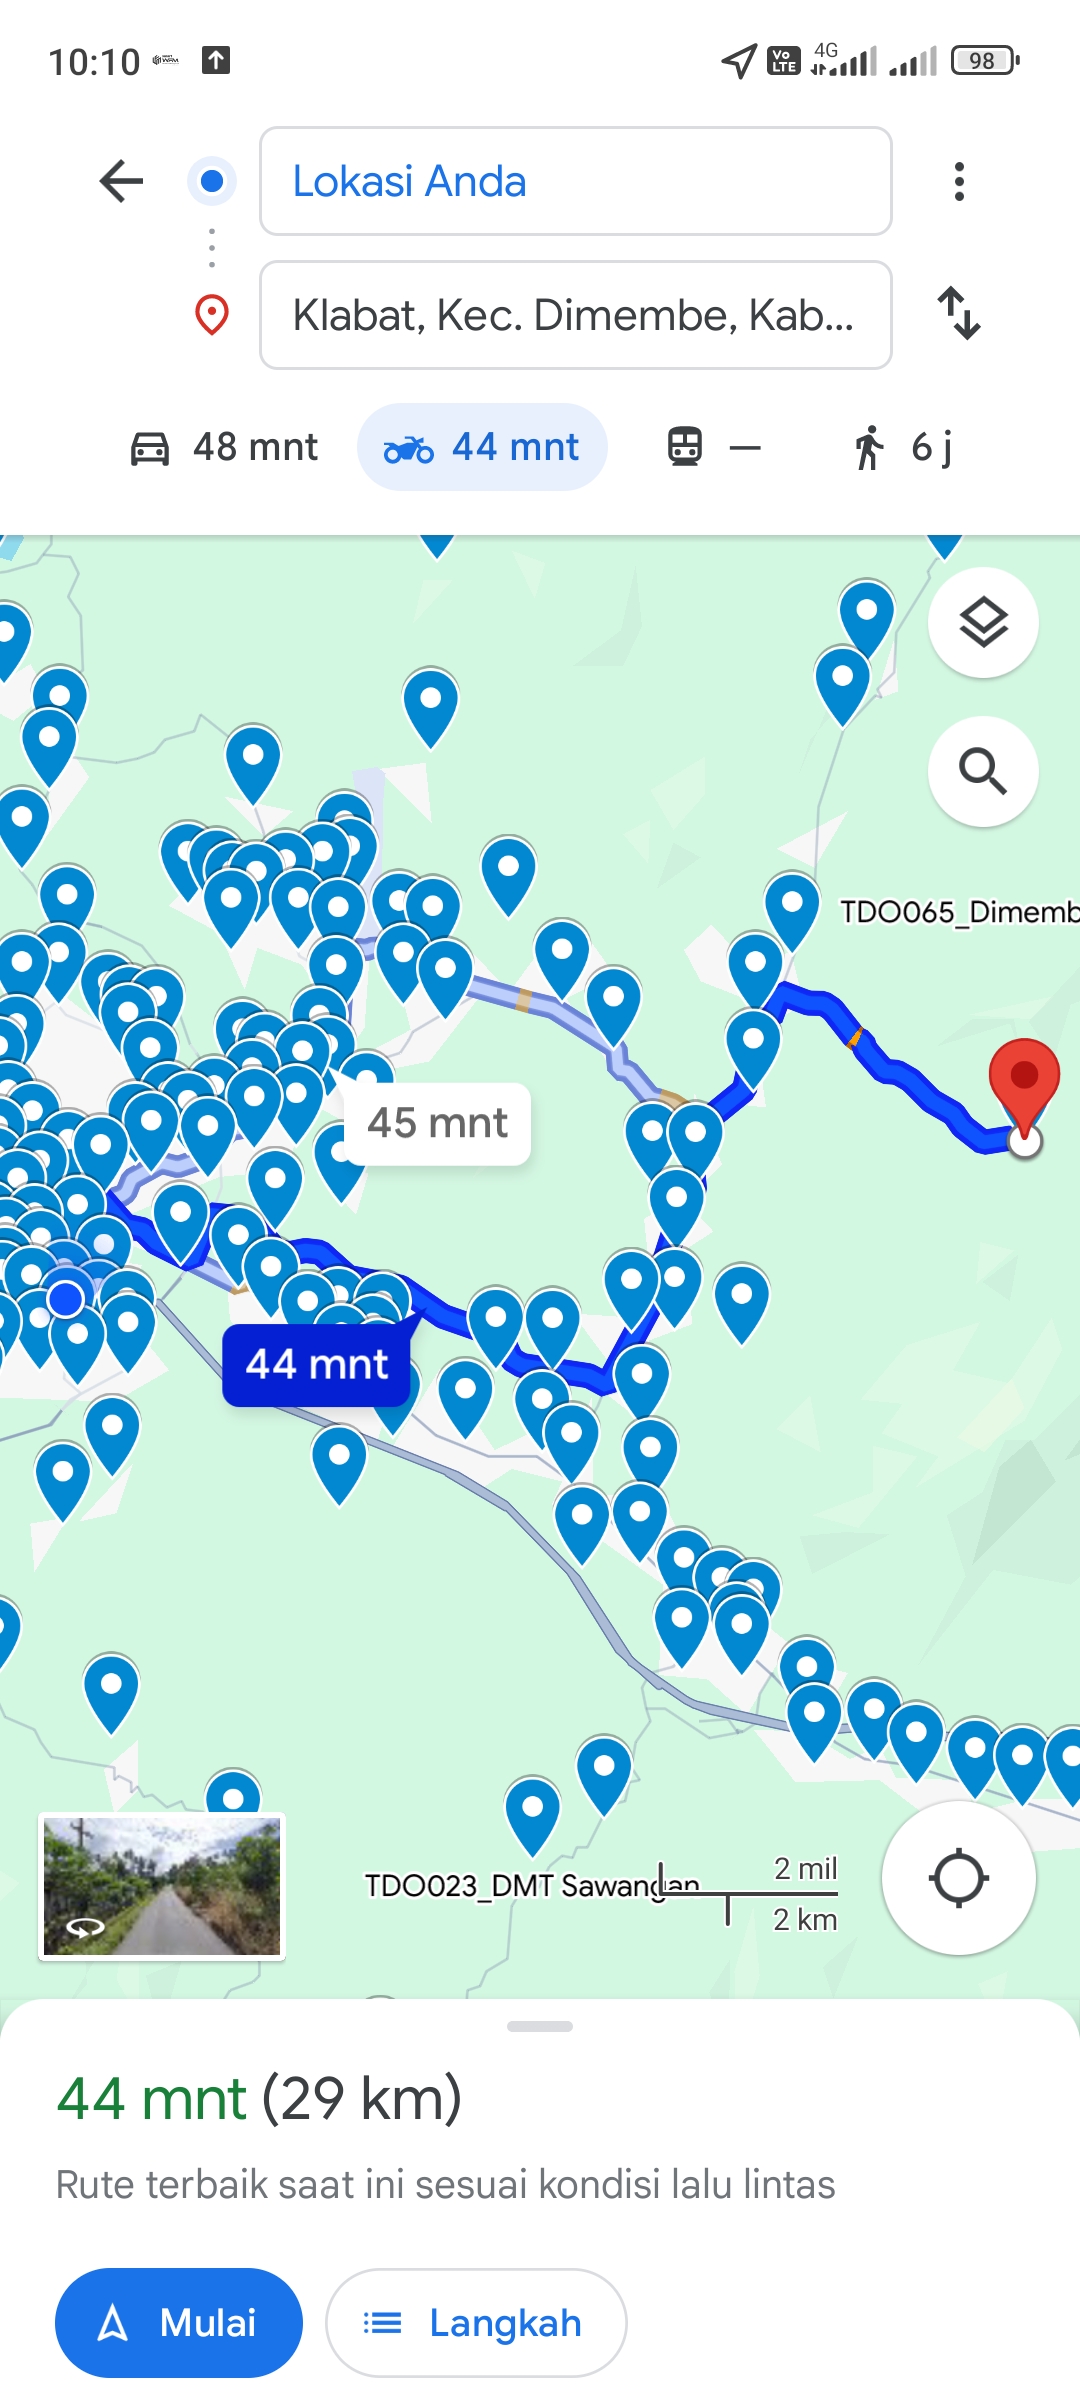Select the motorcycle 44 mnt travel mode
The height and width of the screenshot is (2400, 1080).
point(482,447)
